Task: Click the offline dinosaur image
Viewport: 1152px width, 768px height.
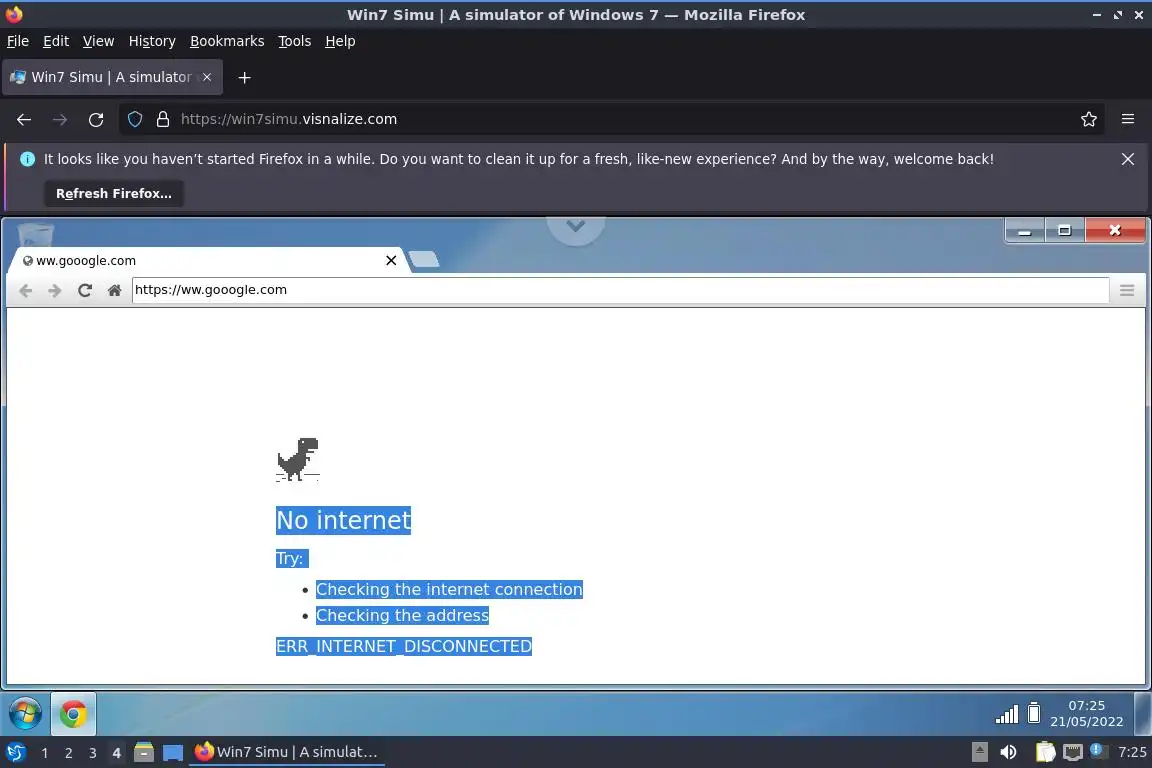Action: [298, 459]
